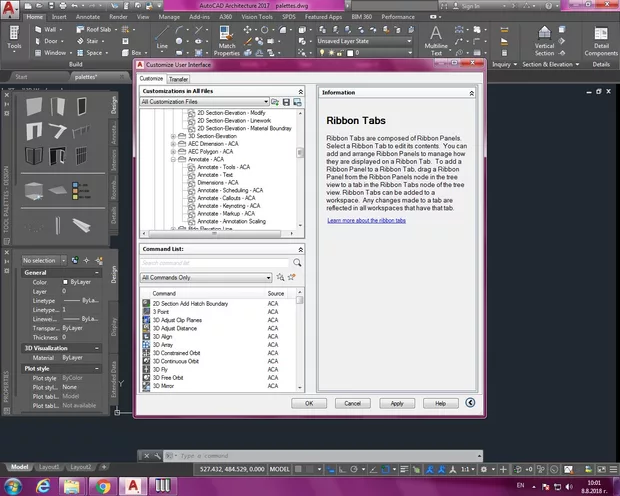Image resolution: width=620 pixels, height=496 pixels.
Task: Open Google Chrome from the taskbar
Action: coord(103,485)
